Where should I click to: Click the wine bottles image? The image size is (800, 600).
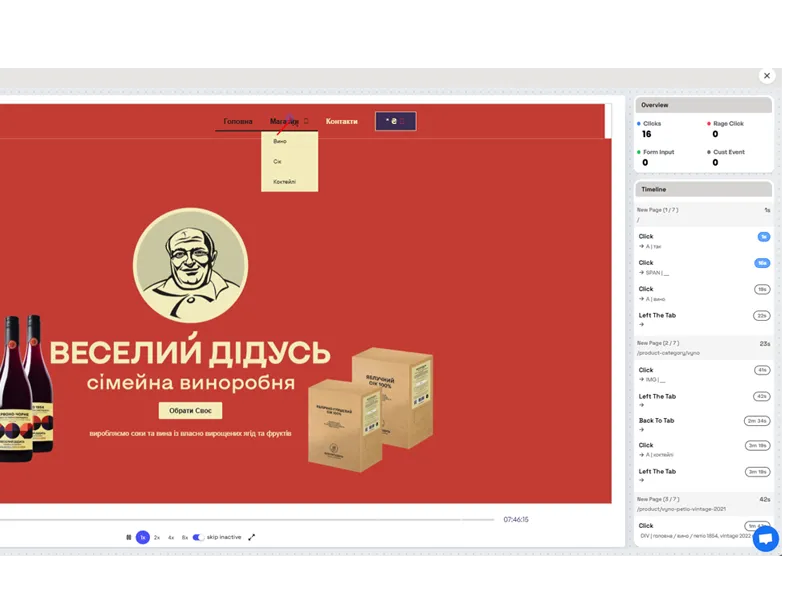(26, 388)
